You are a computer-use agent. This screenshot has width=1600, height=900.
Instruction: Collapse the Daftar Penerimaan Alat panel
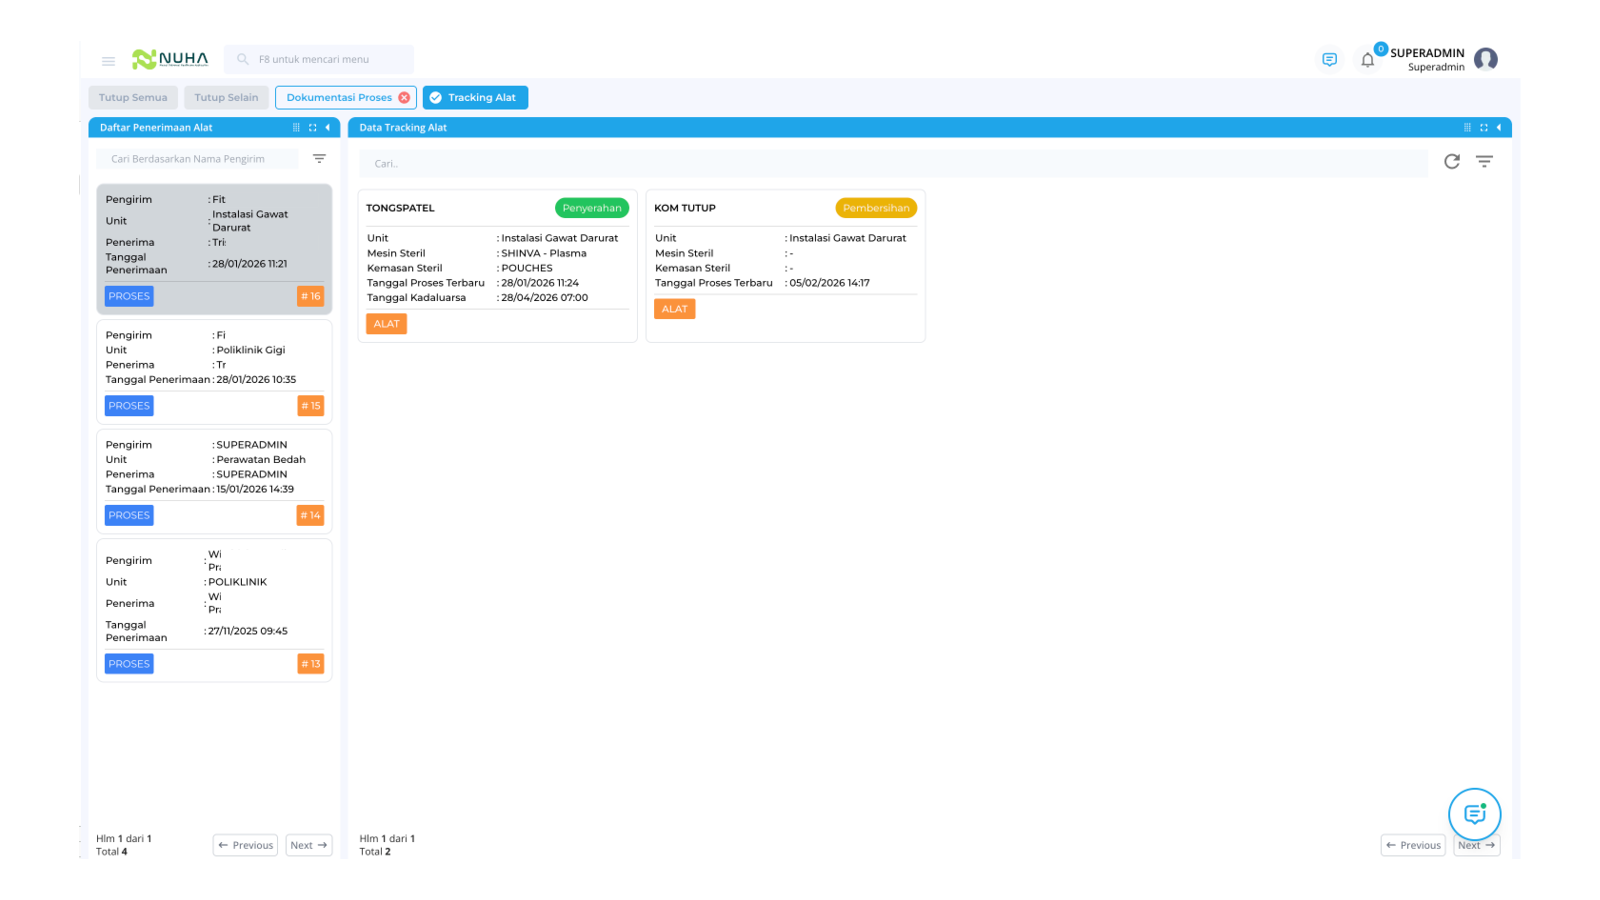(x=327, y=128)
